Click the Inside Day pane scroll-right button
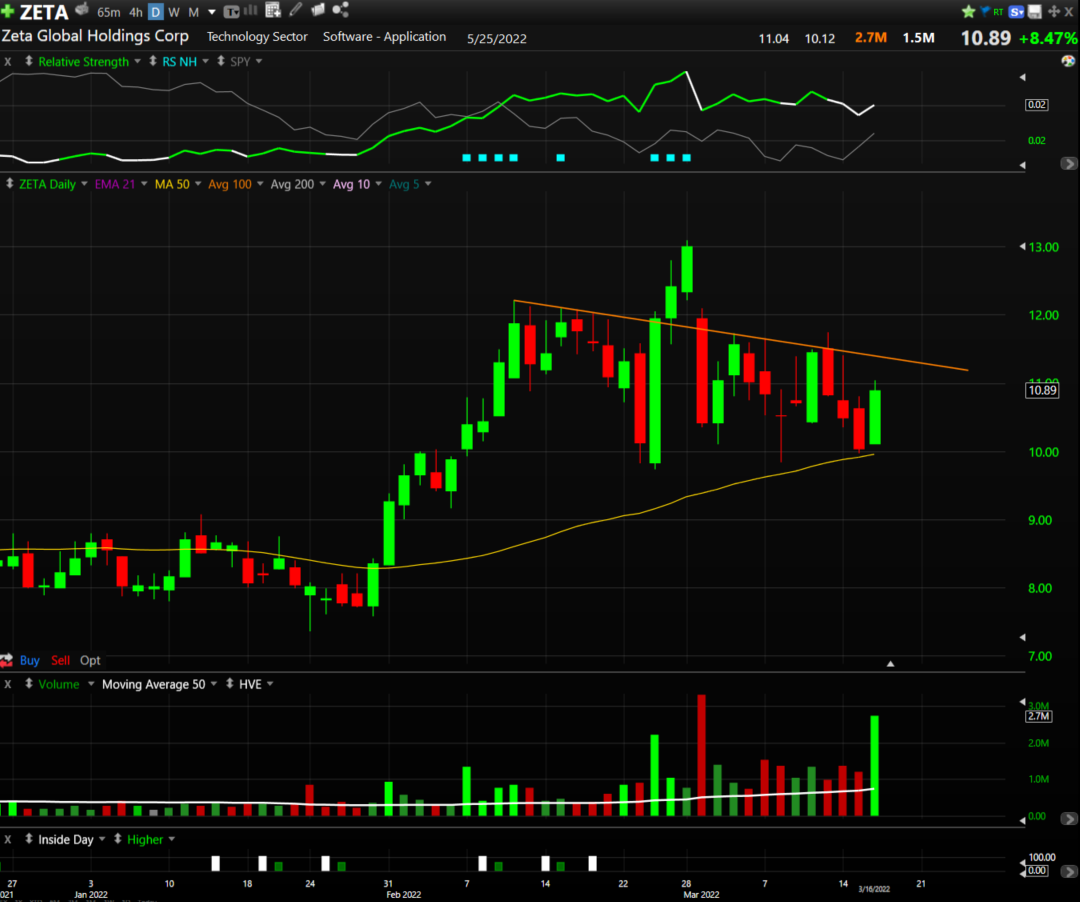 click(x=1068, y=872)
